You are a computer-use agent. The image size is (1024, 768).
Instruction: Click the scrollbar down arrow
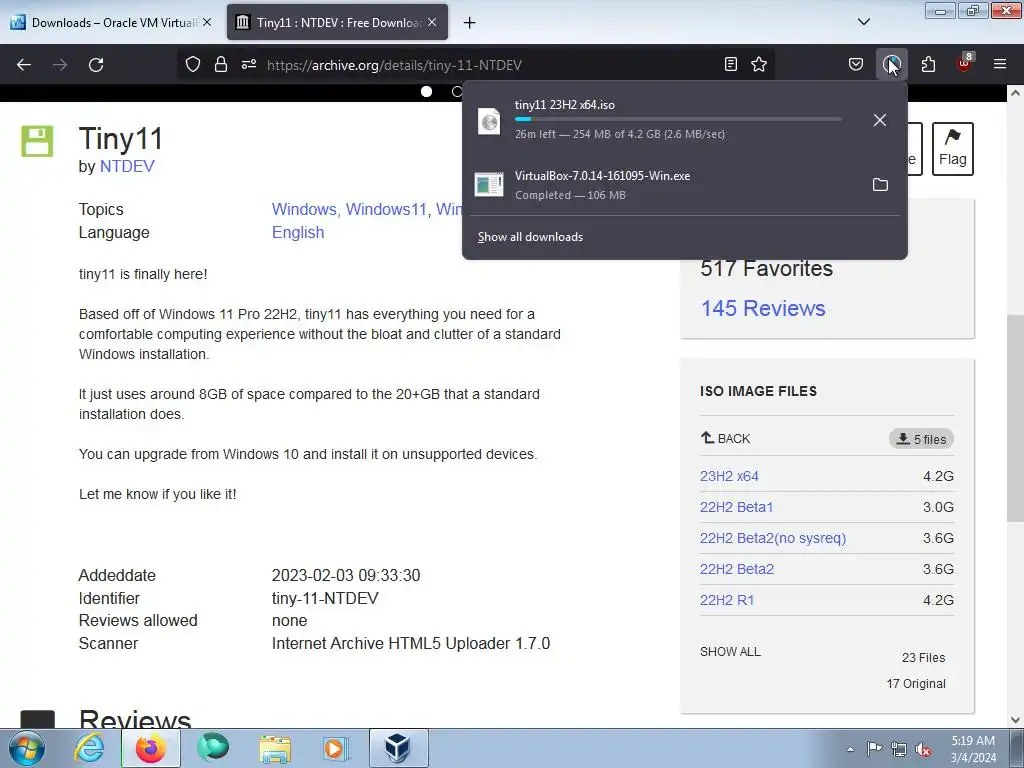tap(1015, 720)
